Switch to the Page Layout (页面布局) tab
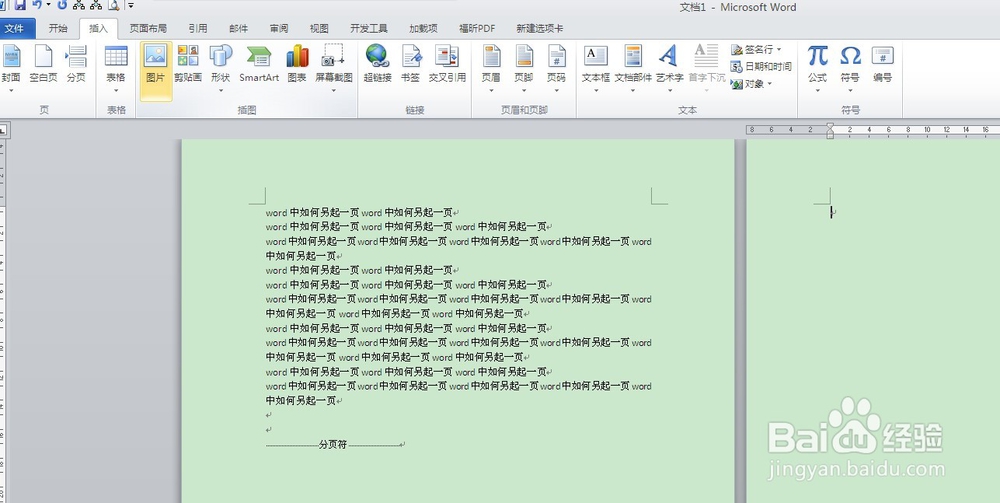Screen dimensions: 1000x503 (x=148, y=28)
